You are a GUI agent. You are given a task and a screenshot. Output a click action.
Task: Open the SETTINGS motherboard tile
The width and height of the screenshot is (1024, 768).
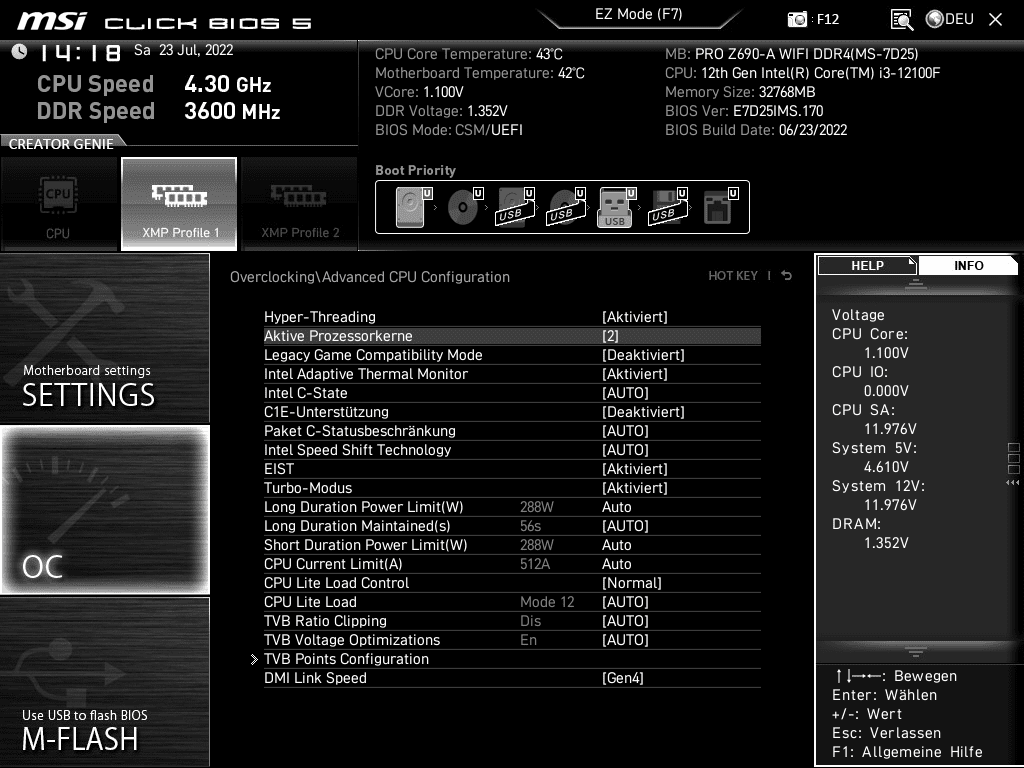pyautogui.click(x=104, y=338)
